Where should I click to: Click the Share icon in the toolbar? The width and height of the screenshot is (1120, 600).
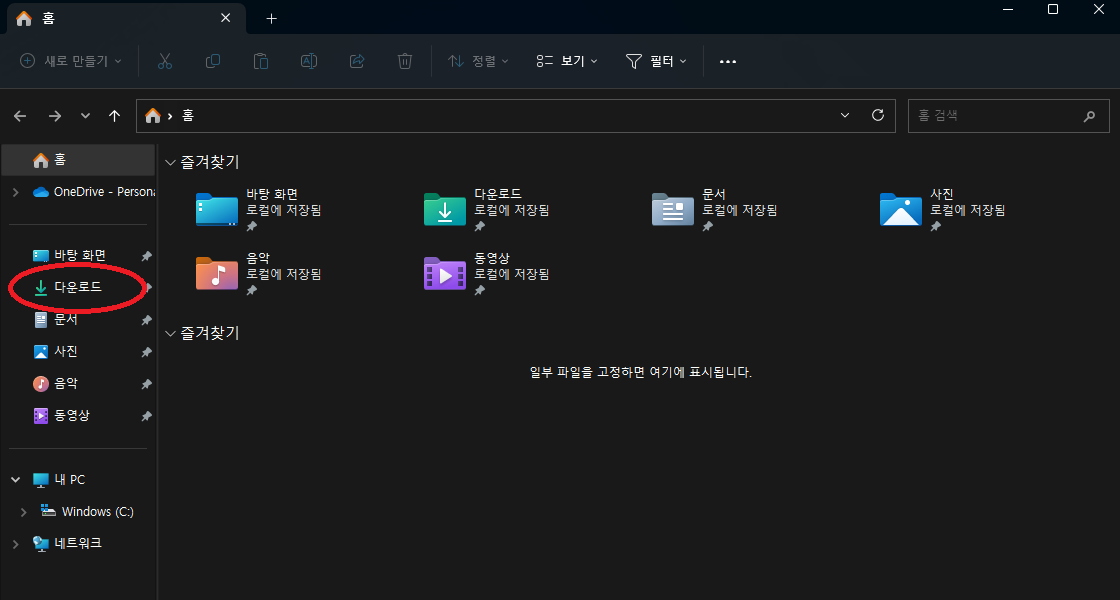356,60
